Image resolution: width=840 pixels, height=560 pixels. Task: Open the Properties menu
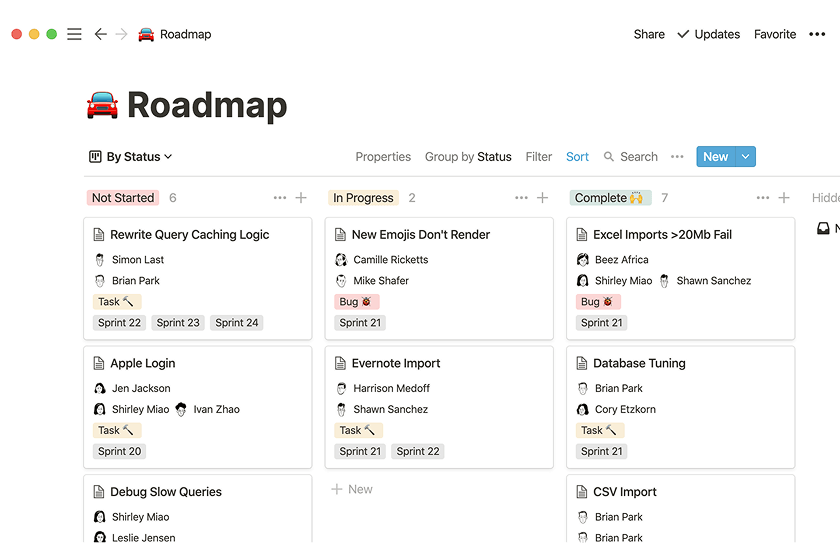click(x=383, y=157)
